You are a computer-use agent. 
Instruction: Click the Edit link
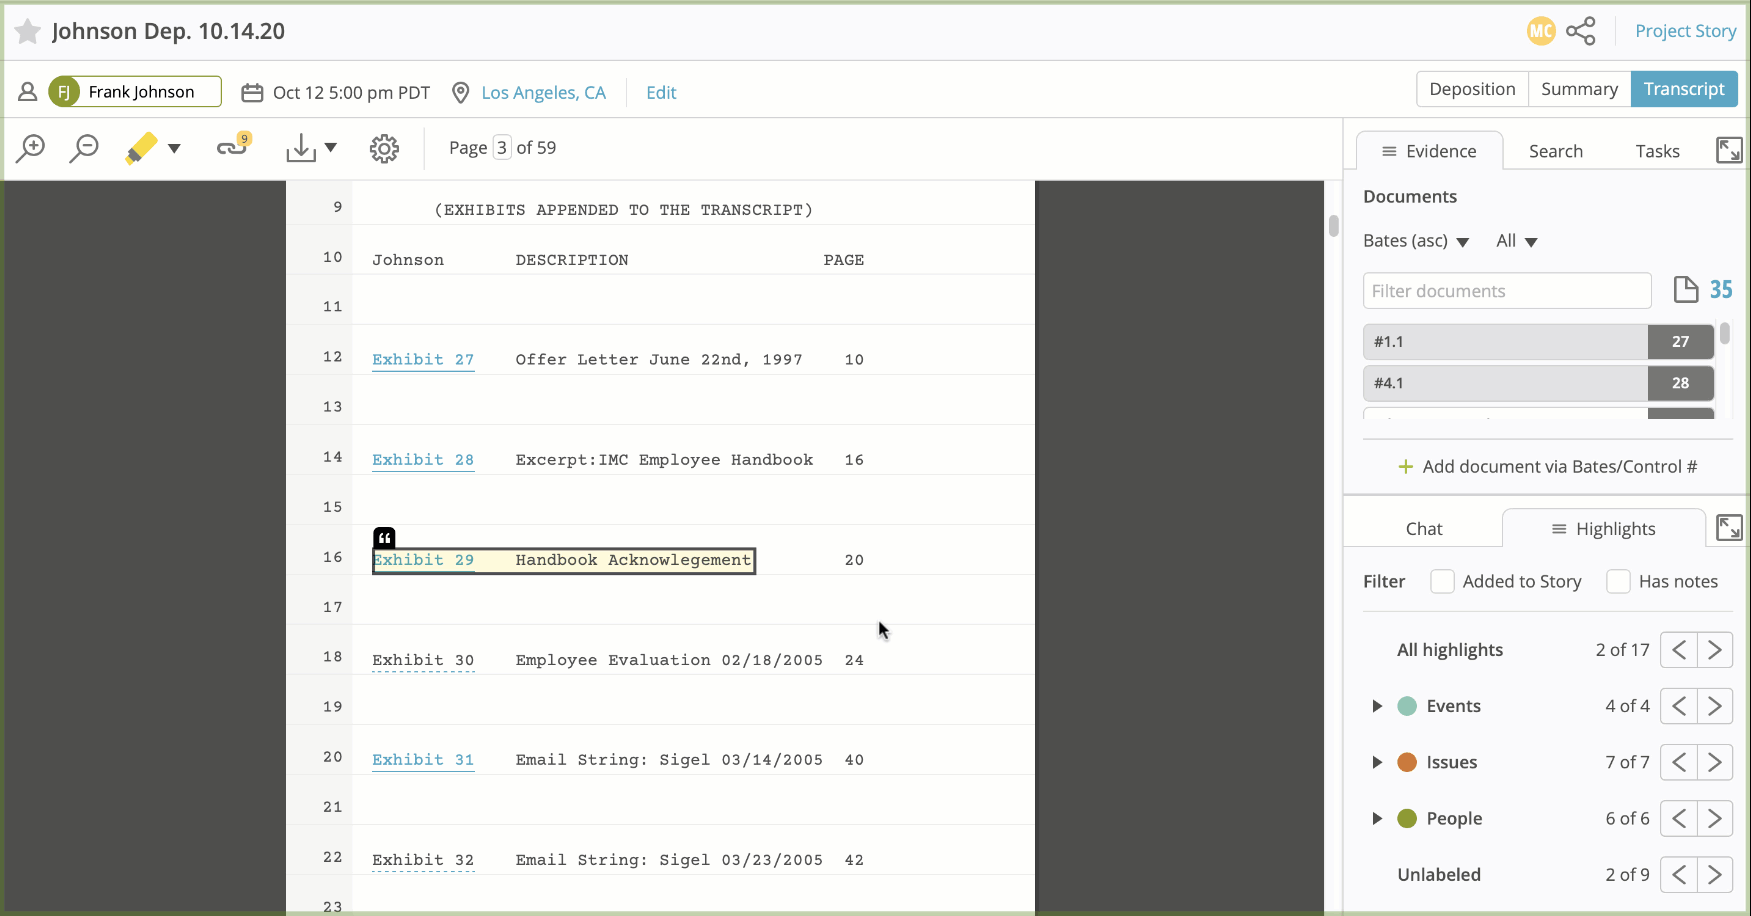[x=661, y=93]
